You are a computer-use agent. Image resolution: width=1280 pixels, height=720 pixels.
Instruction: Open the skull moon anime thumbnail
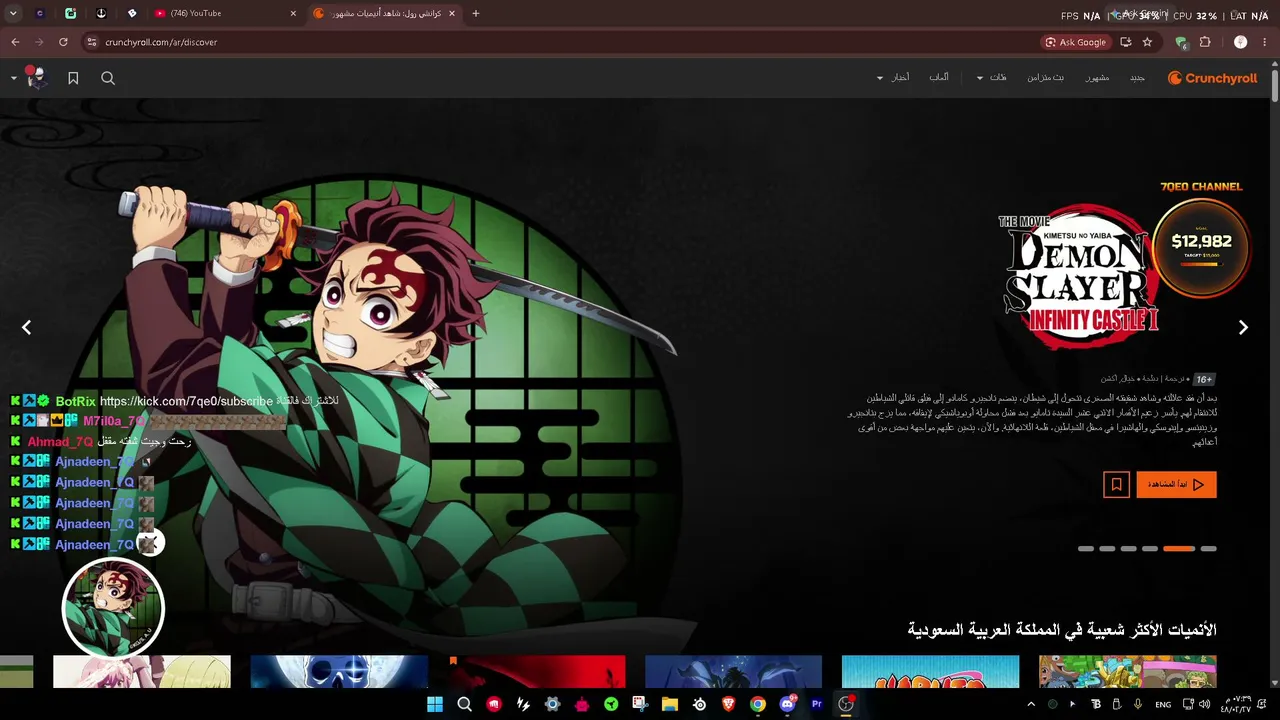click(339, 672)
